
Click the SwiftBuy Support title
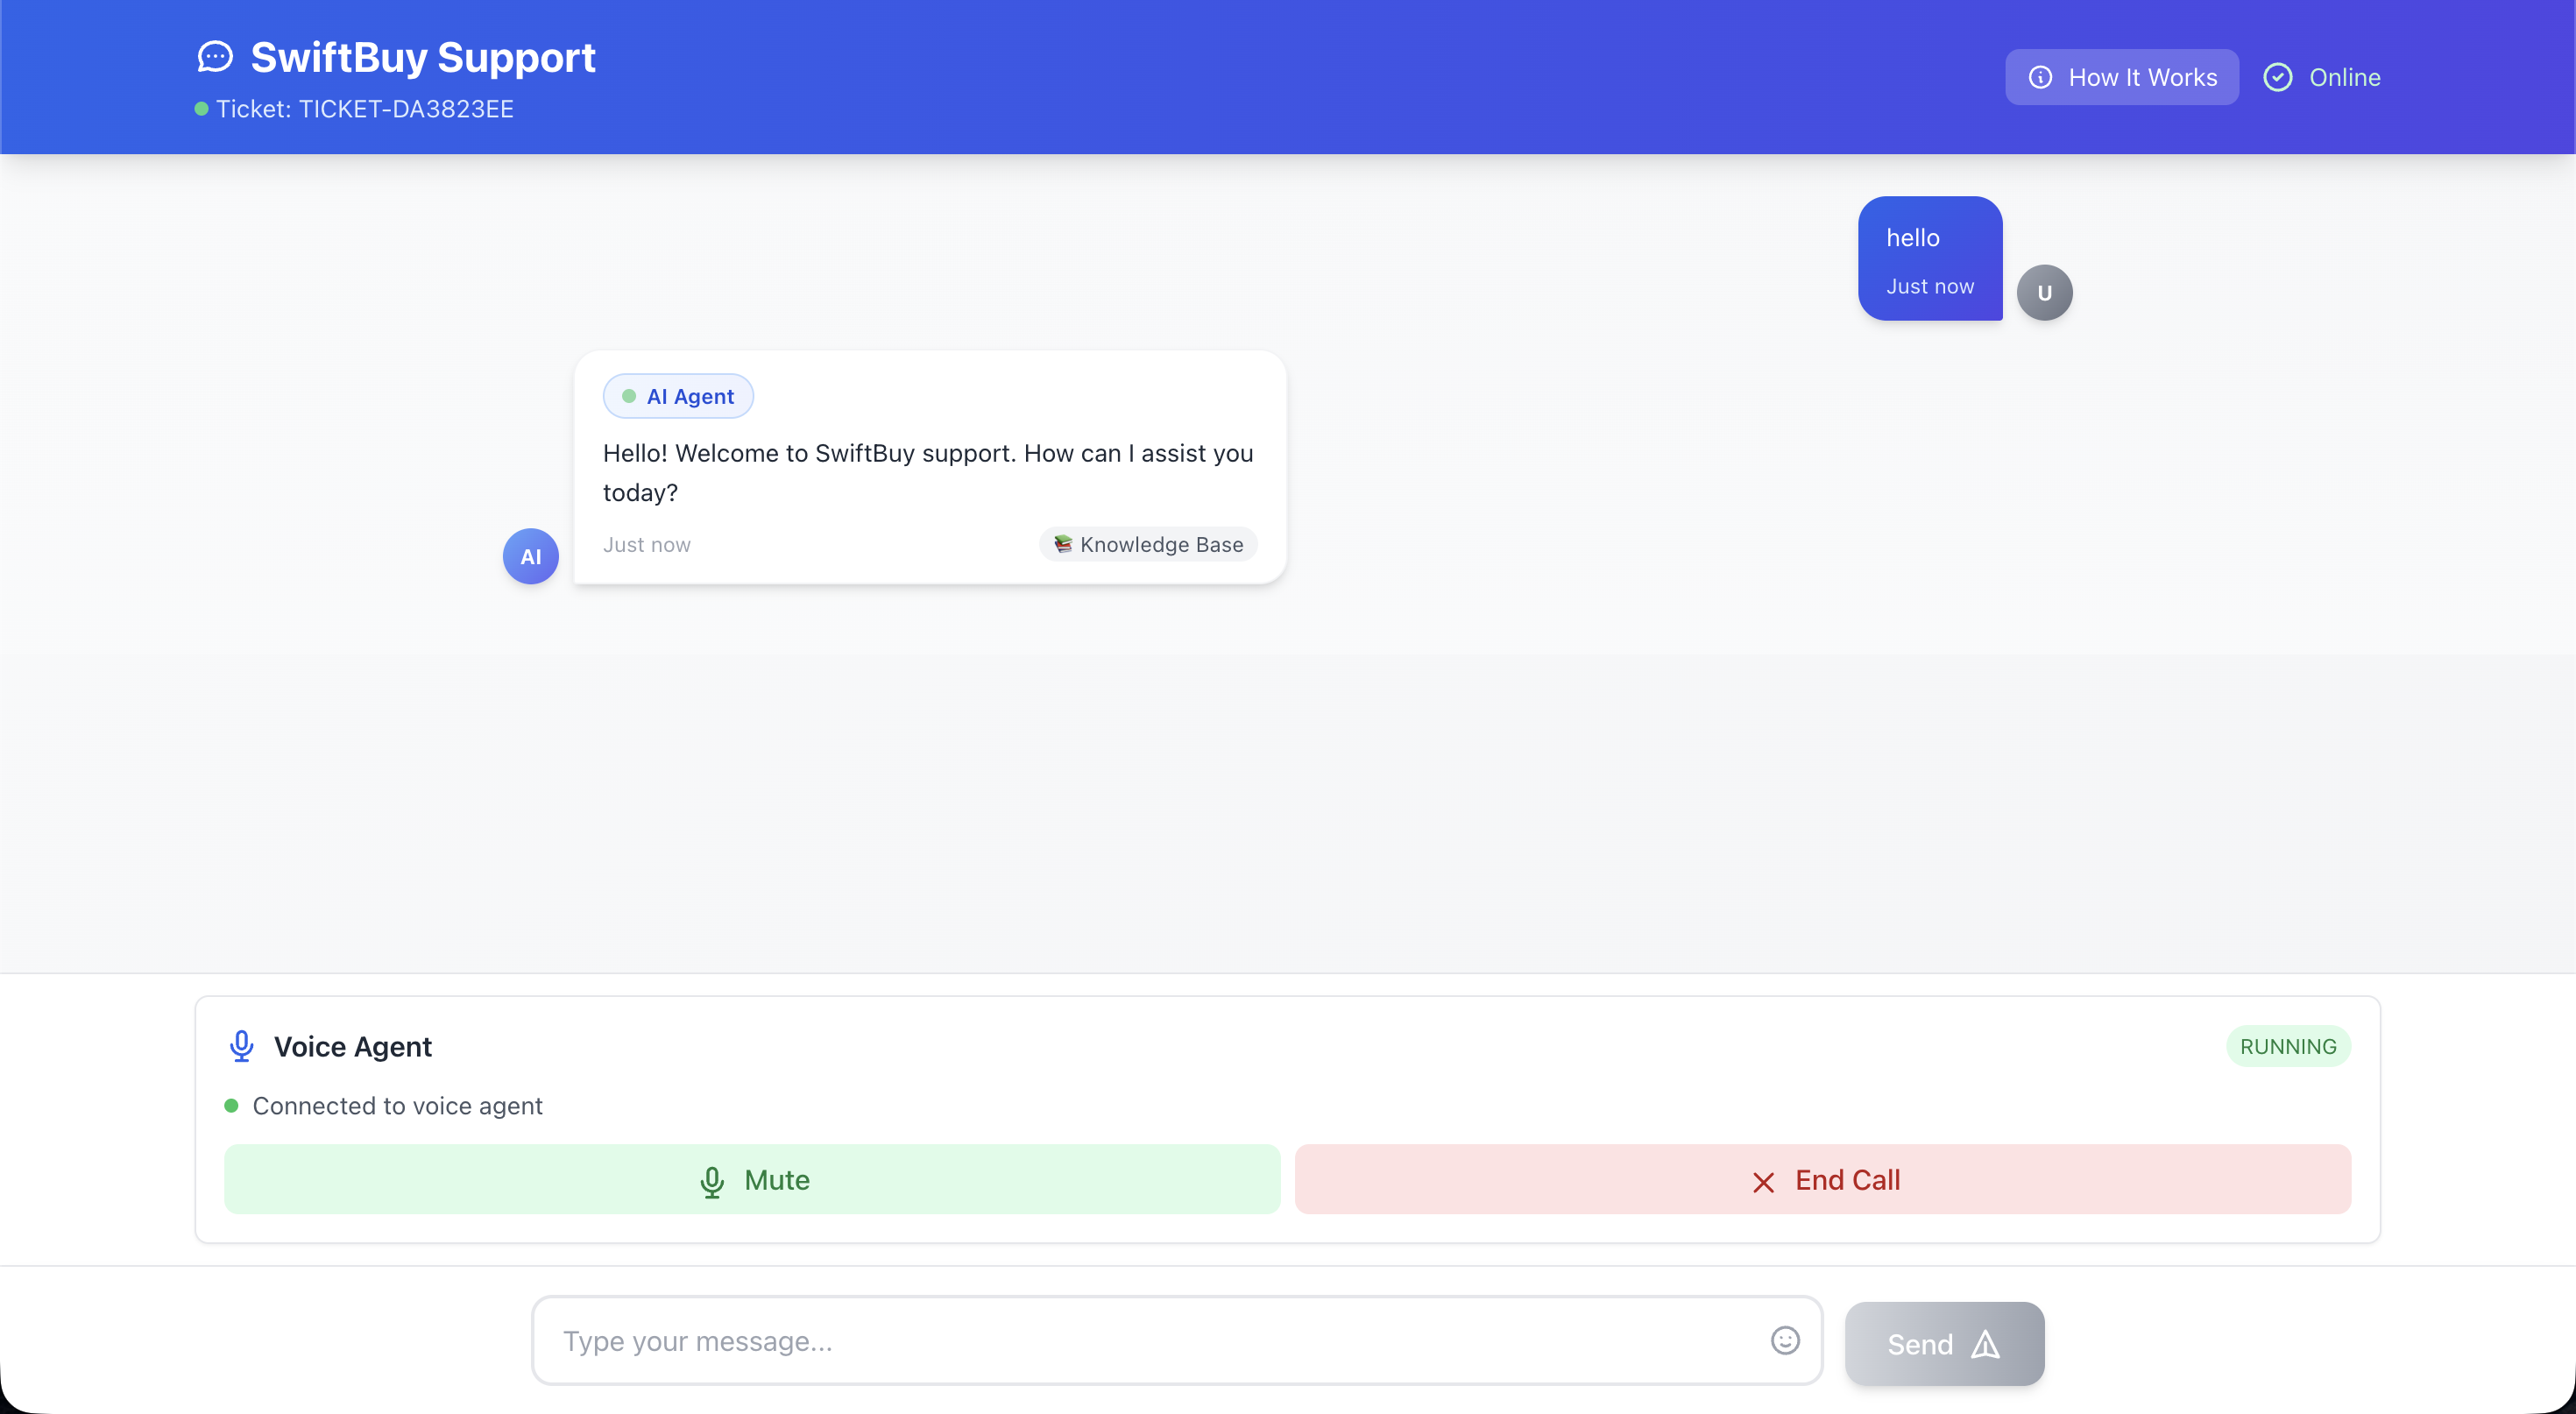click(422, 57)
